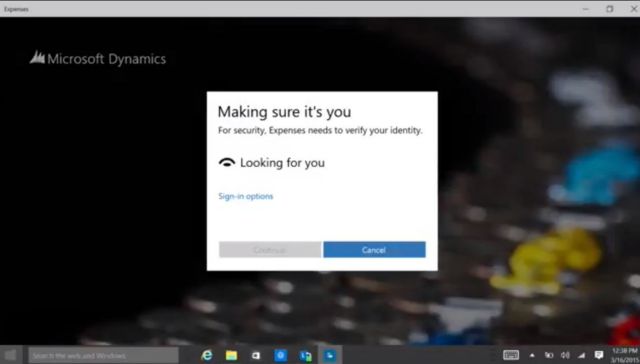Maximize the Expenses window

click(609, 9)
